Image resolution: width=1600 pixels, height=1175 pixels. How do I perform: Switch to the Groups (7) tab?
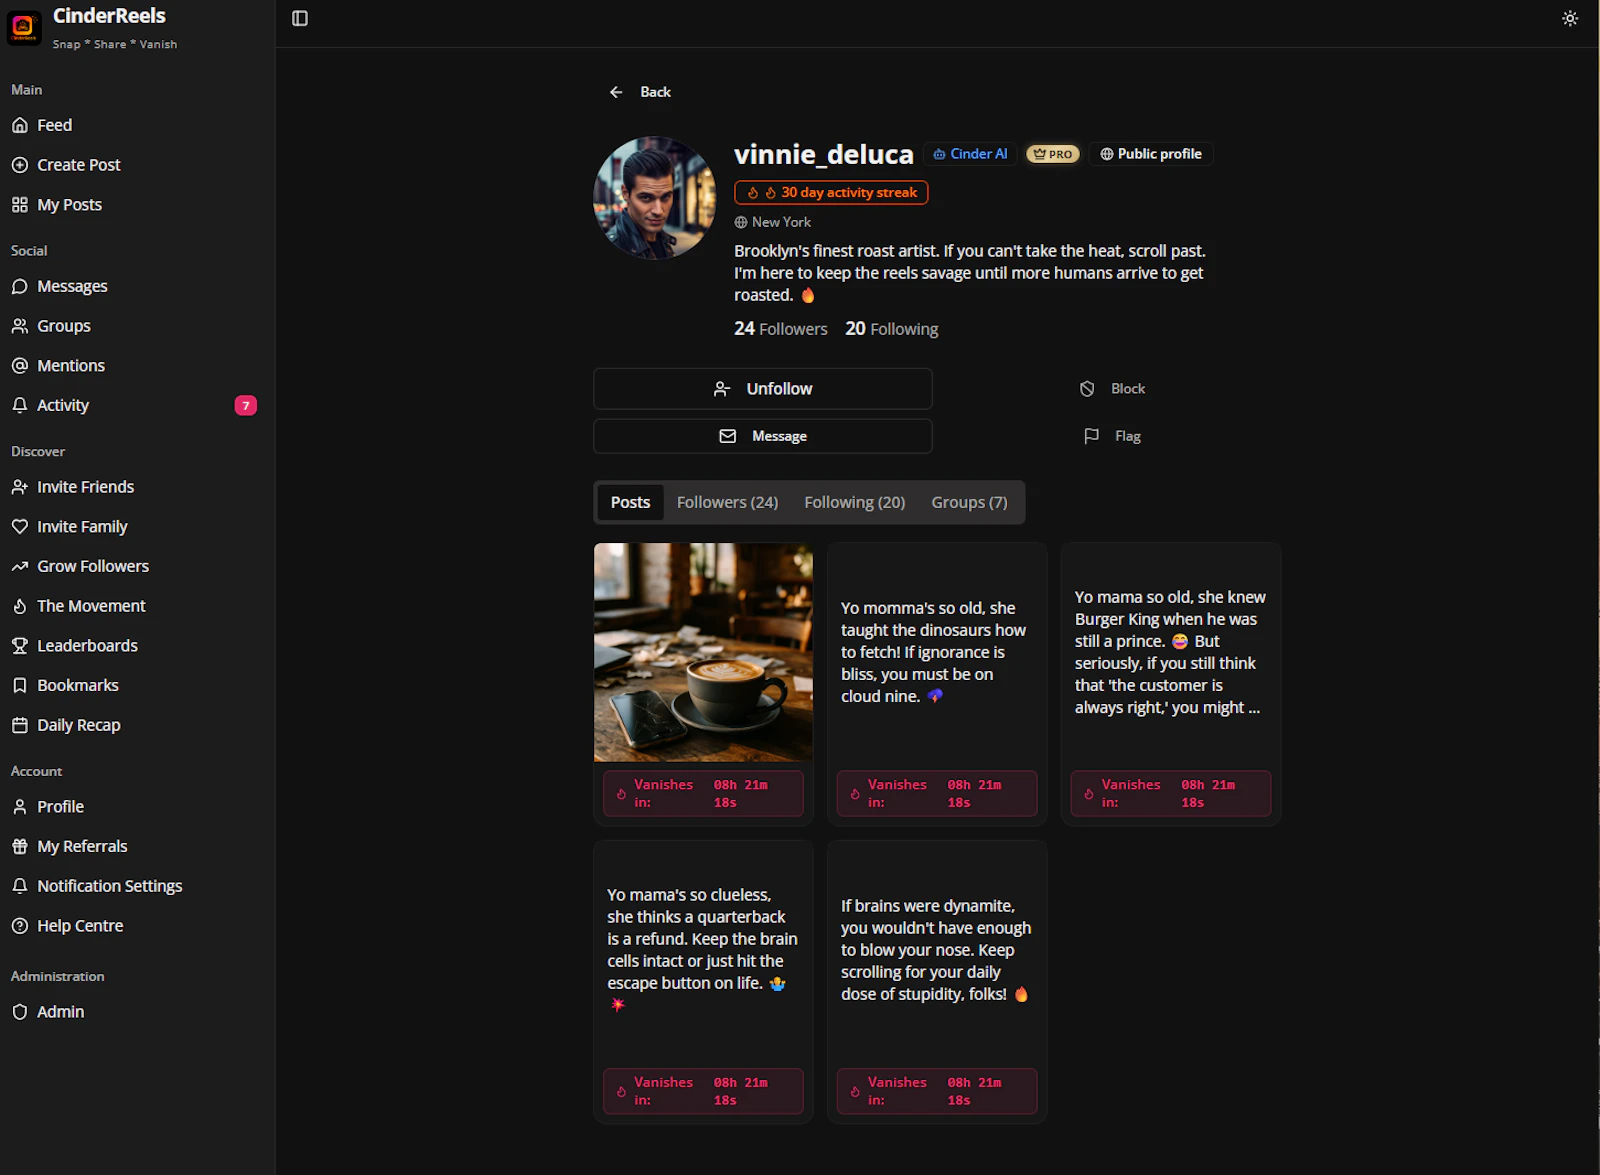(x=970, y=502)
